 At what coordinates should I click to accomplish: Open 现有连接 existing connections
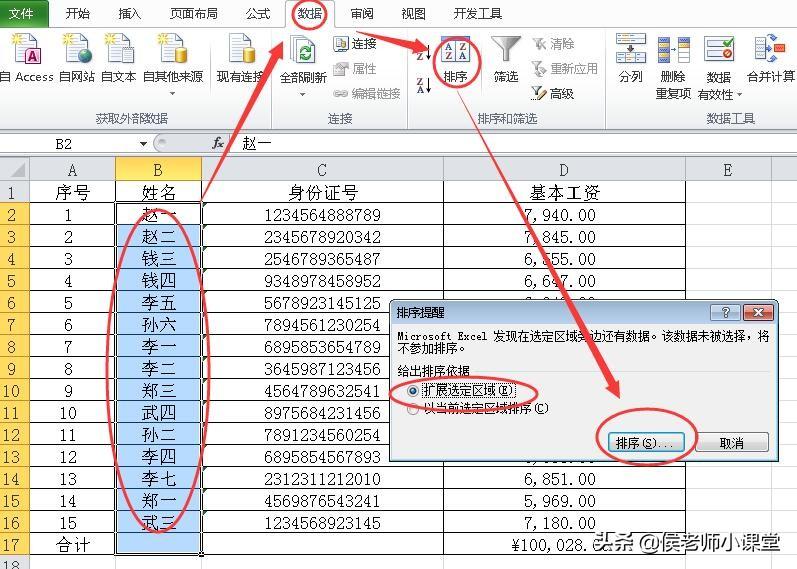coord(240,57)
